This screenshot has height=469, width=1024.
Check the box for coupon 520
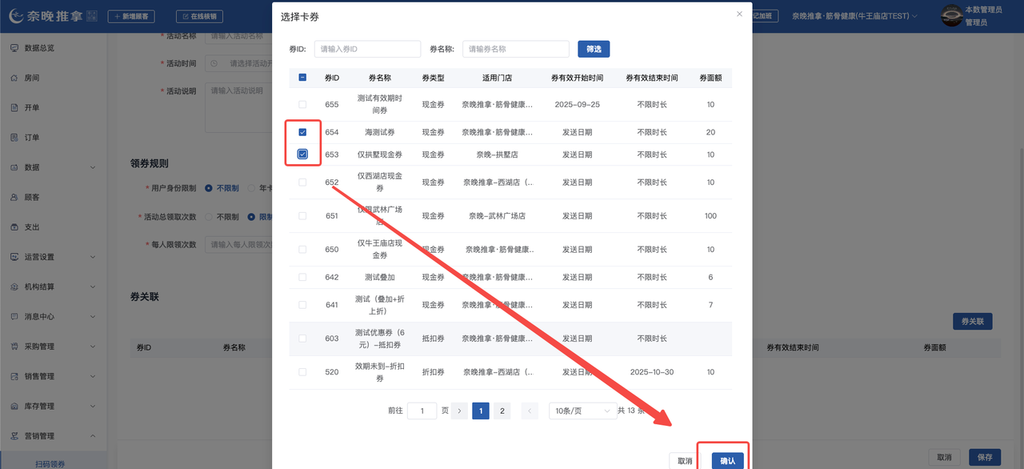[302, 372]
